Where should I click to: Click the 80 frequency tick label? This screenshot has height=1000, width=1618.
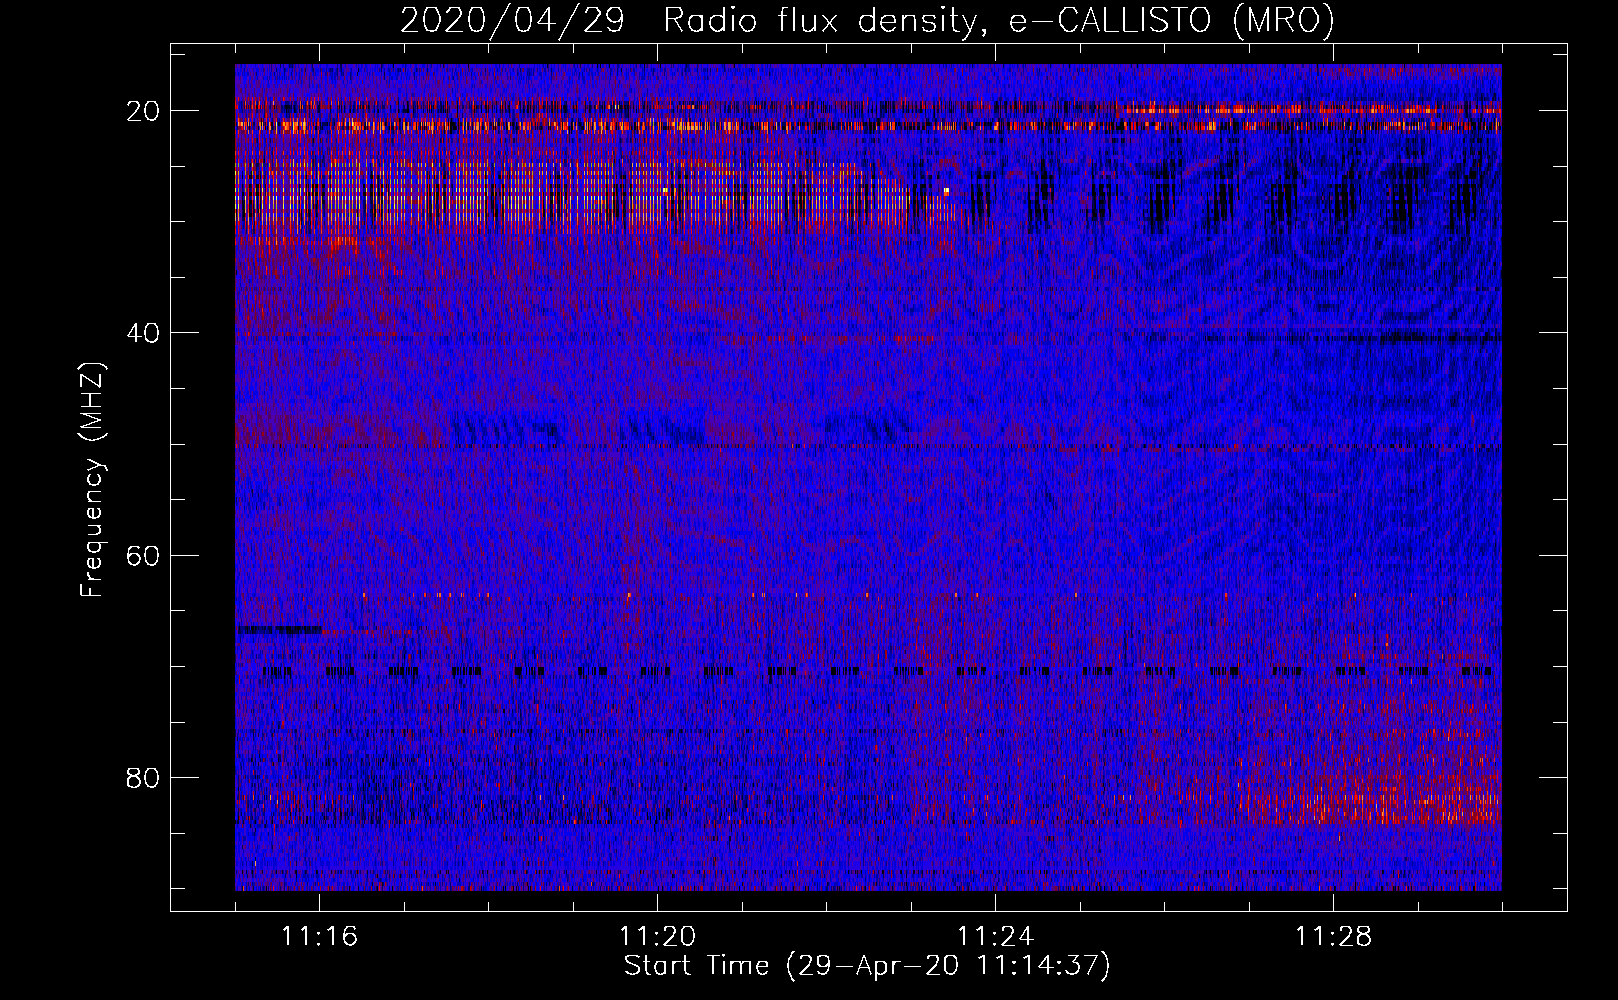coord(143,777)
